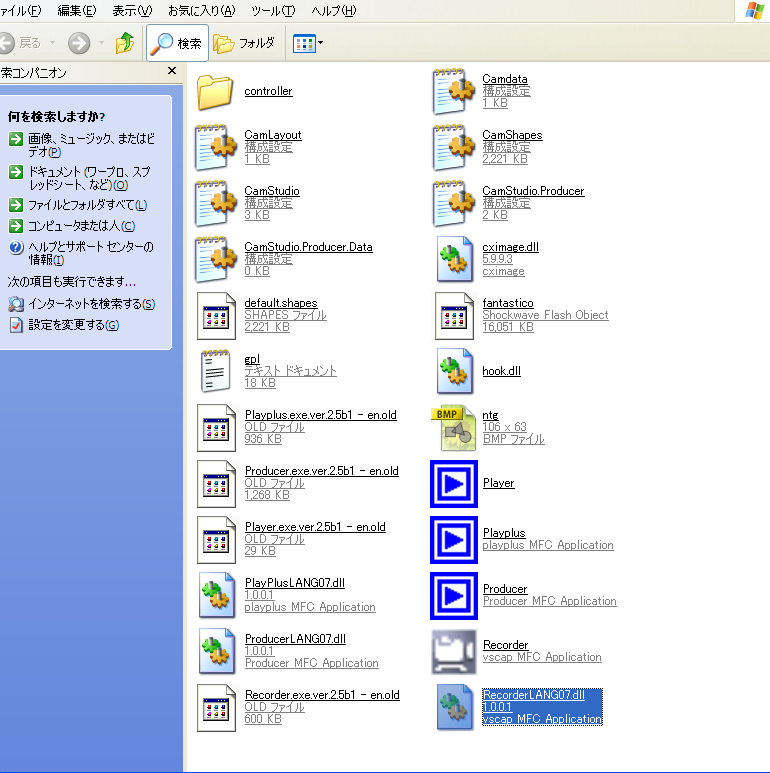Select the Producer application icon
770x773 pixels.
point(454,596)
